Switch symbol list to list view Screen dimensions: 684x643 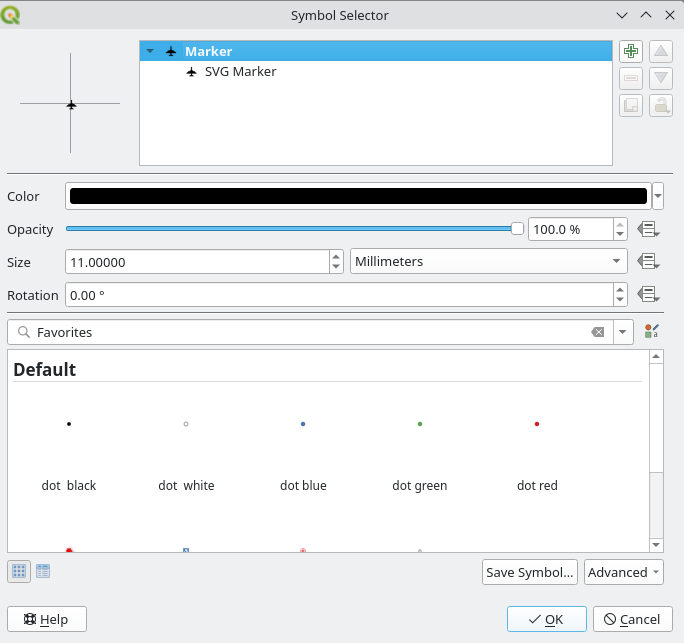[43, 571]
